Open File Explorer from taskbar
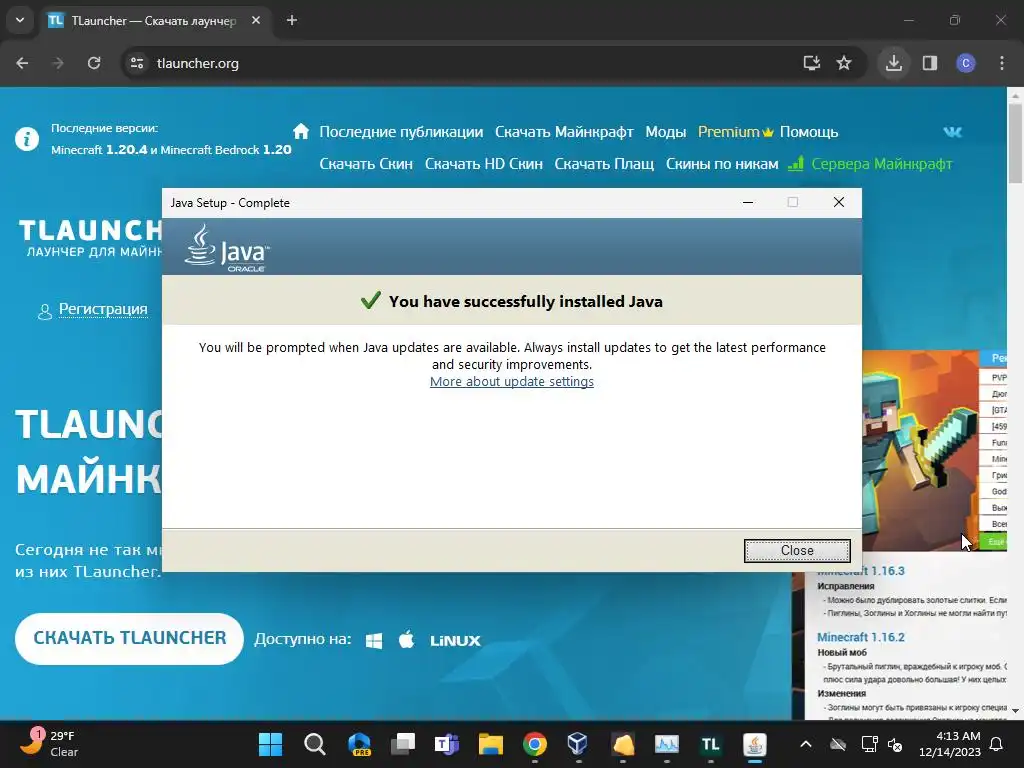The height and width of the screenshot is (768, 1024). tap(490, 744)
